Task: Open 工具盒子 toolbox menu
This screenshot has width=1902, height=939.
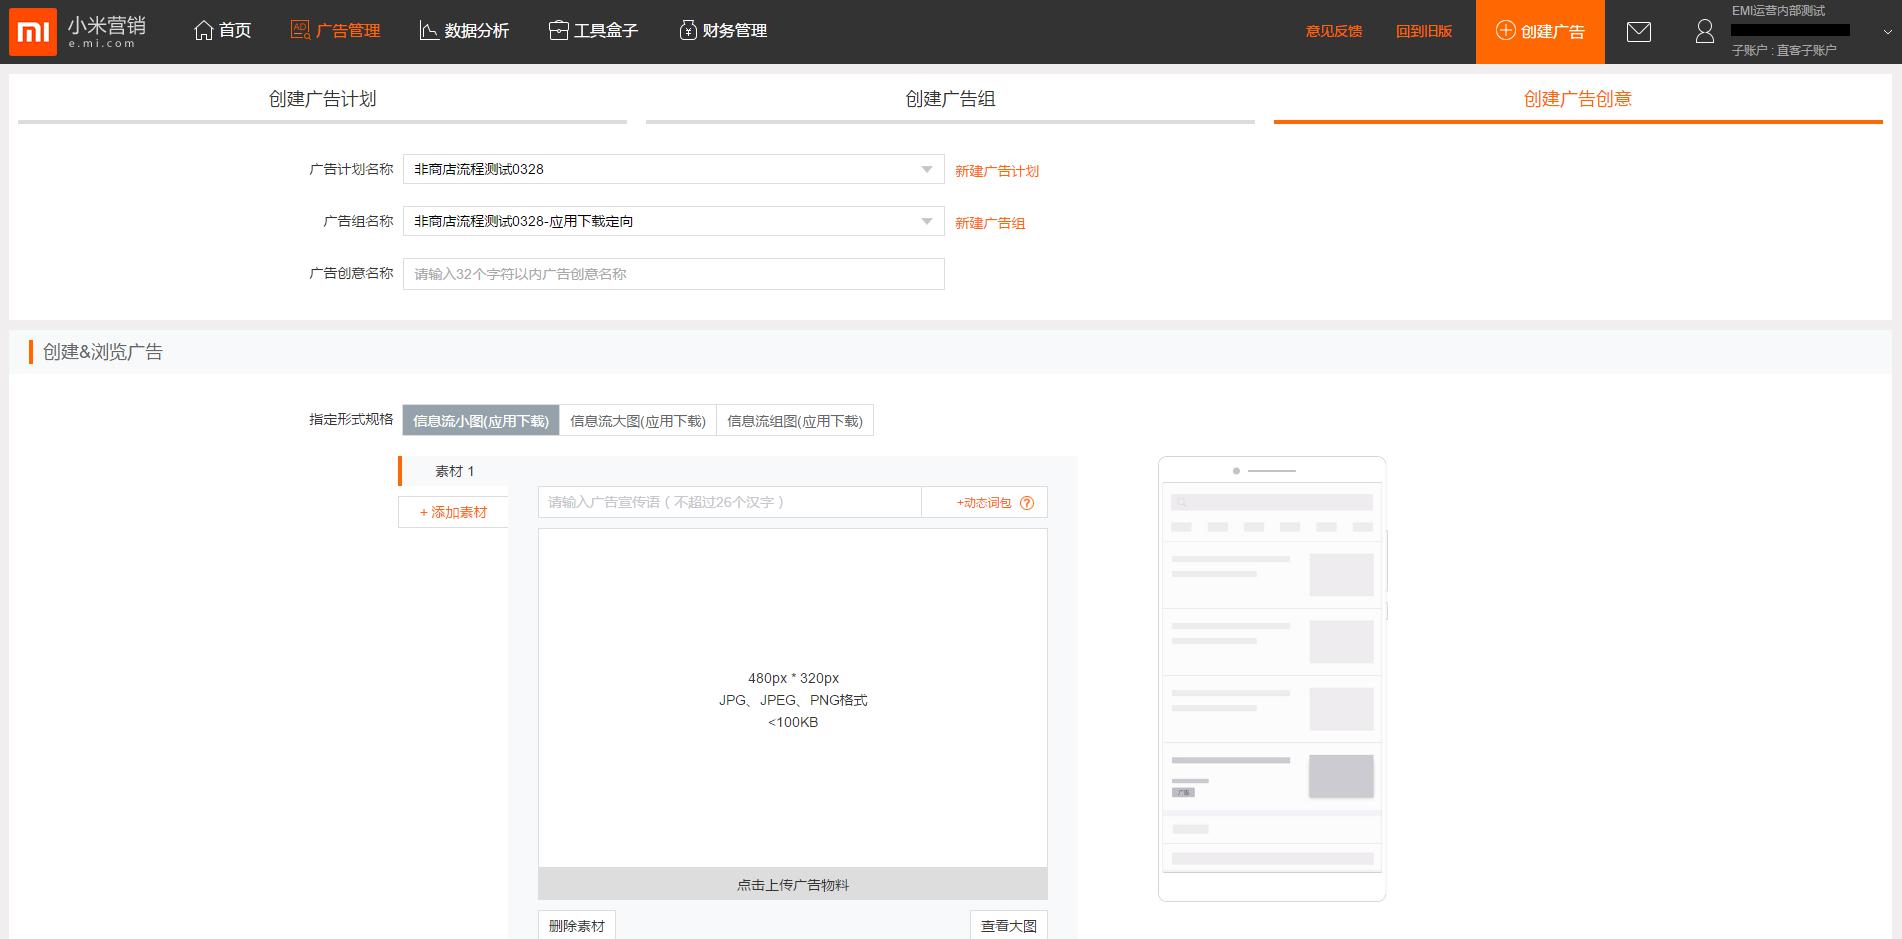Action: click(x=593, y=31)
